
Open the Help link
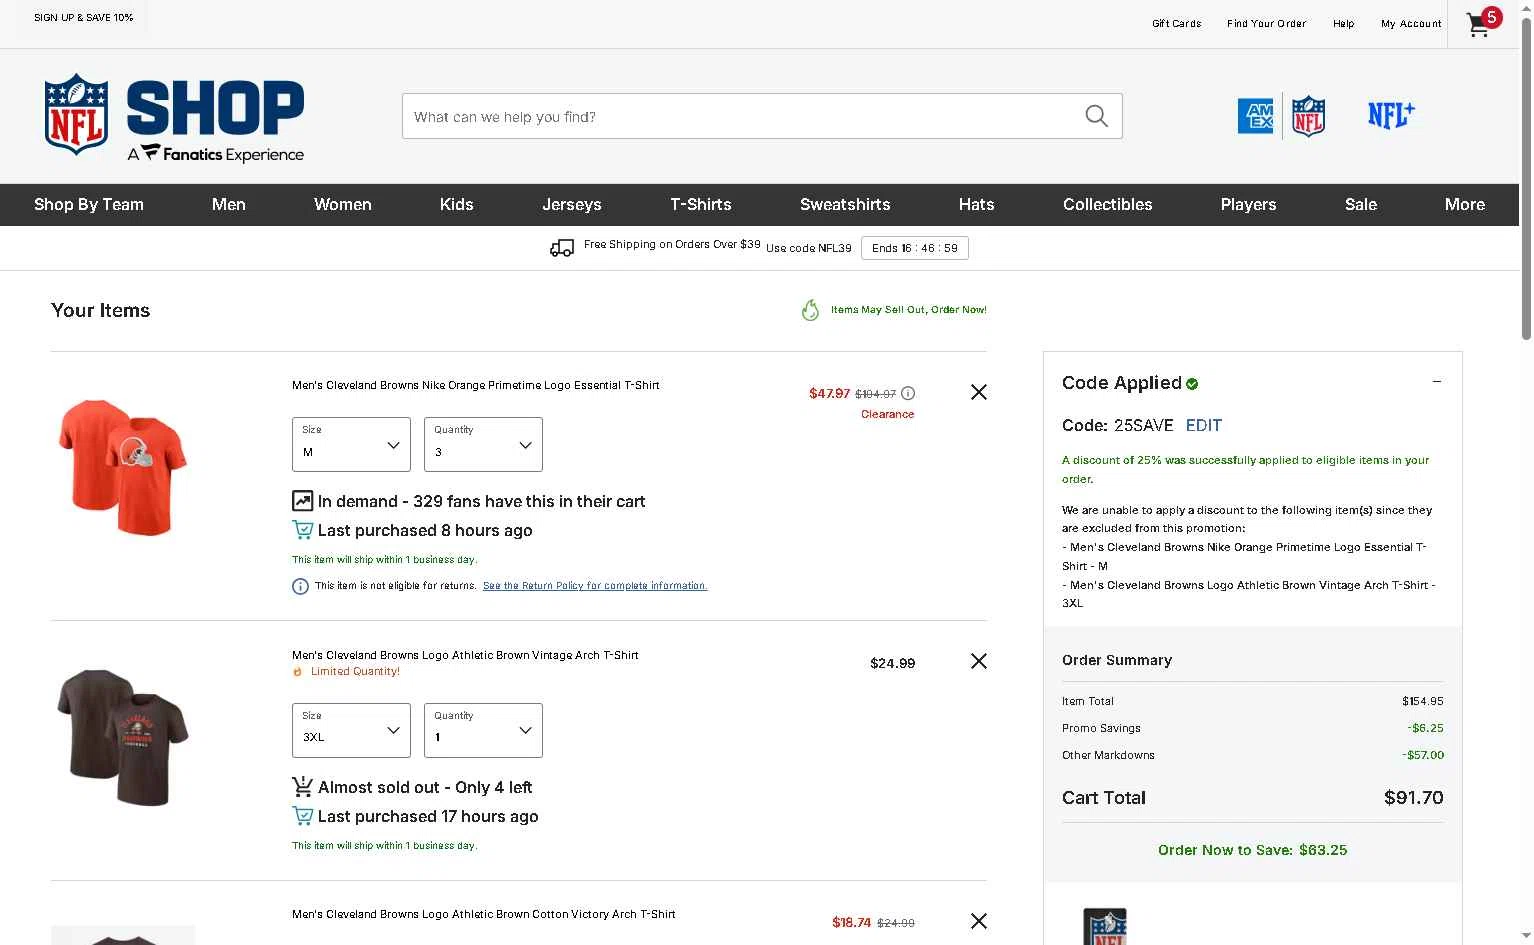1344,23
